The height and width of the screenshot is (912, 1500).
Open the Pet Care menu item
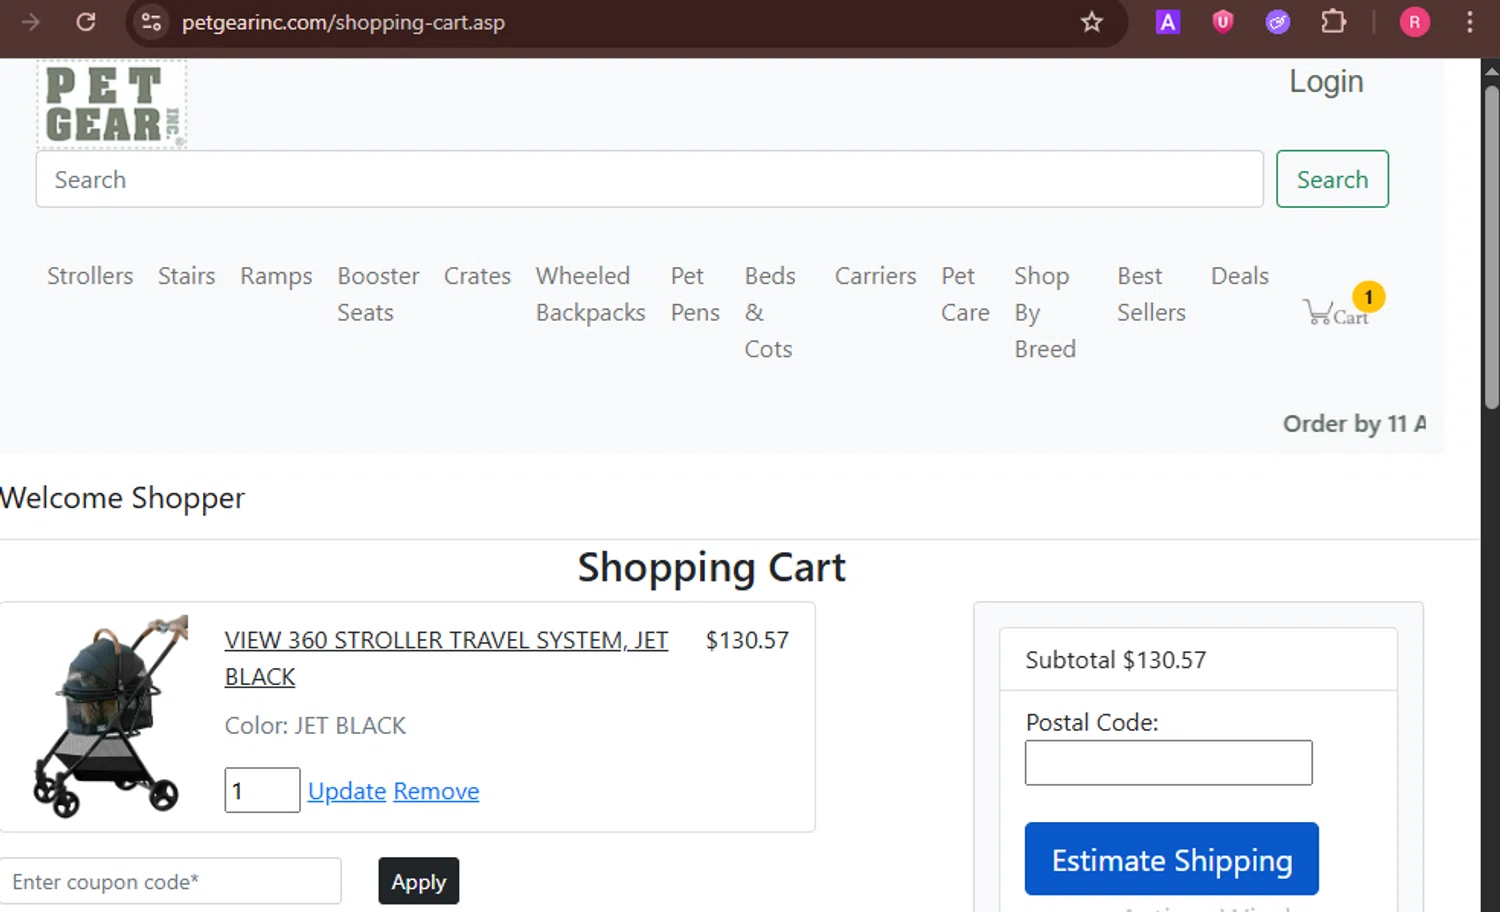[x=965, y=294]
